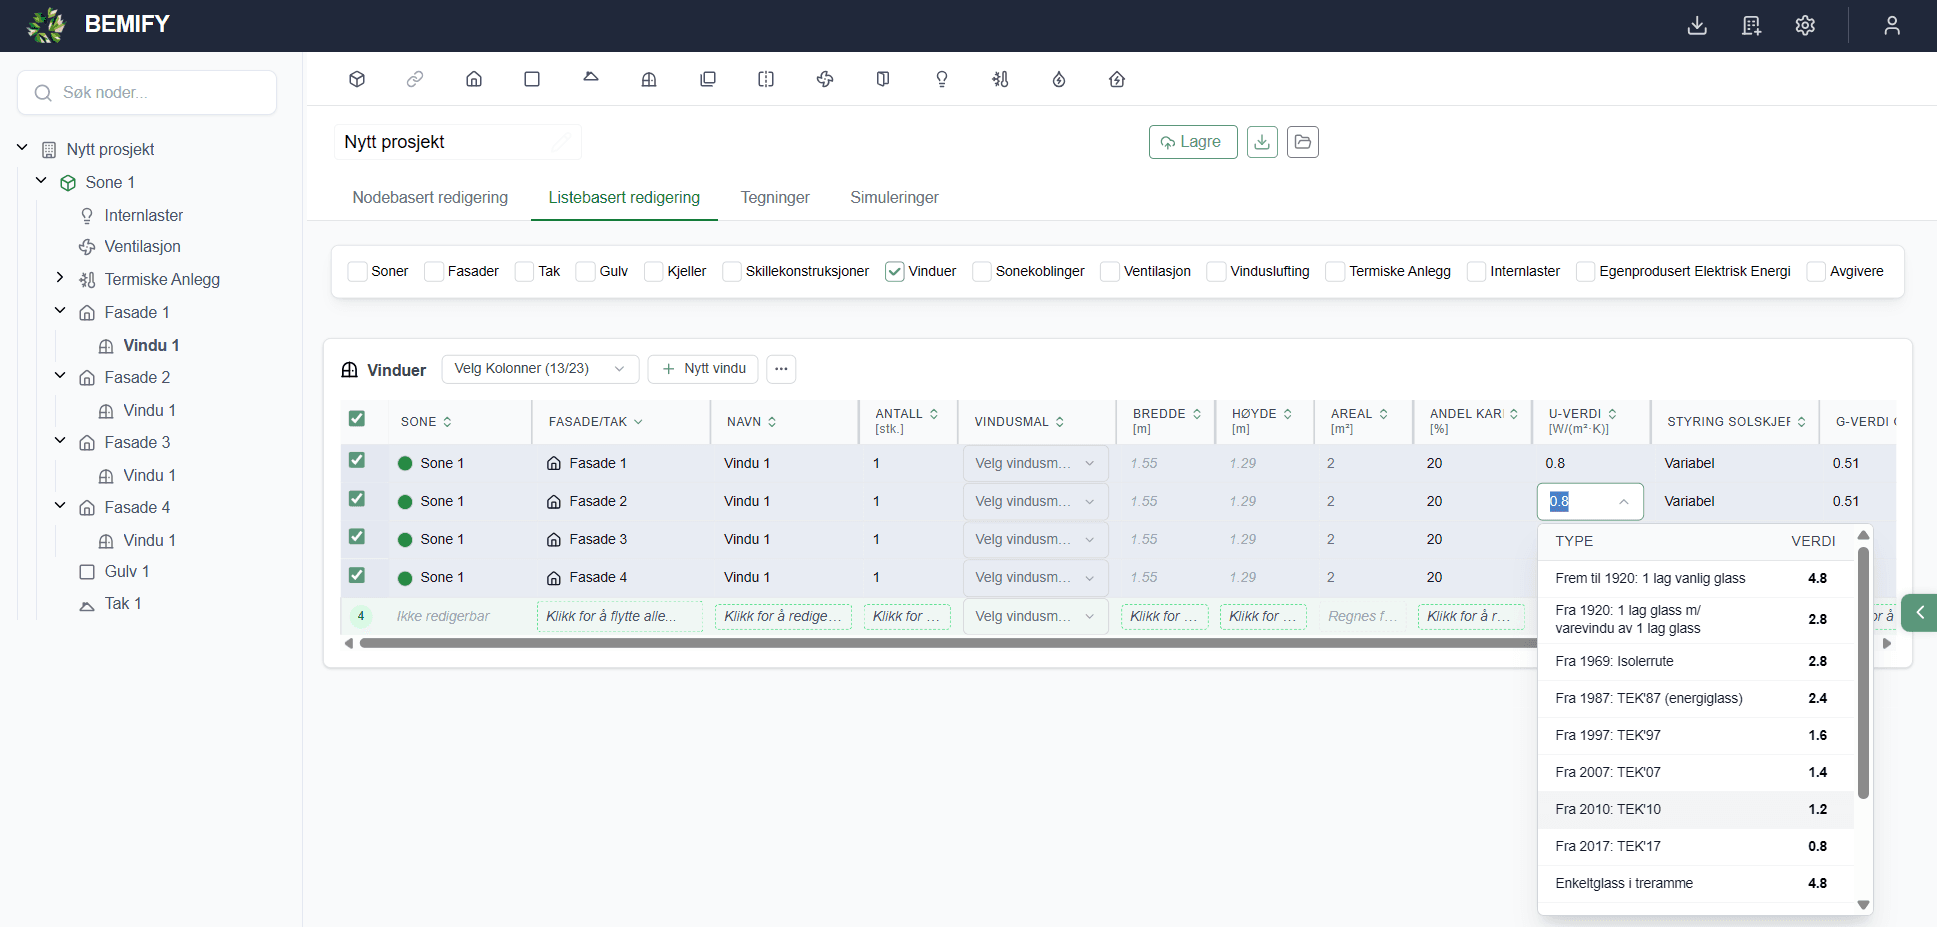
Task: Uncheck the row checkbox for Fasade 3
Action: pos(357,537)
